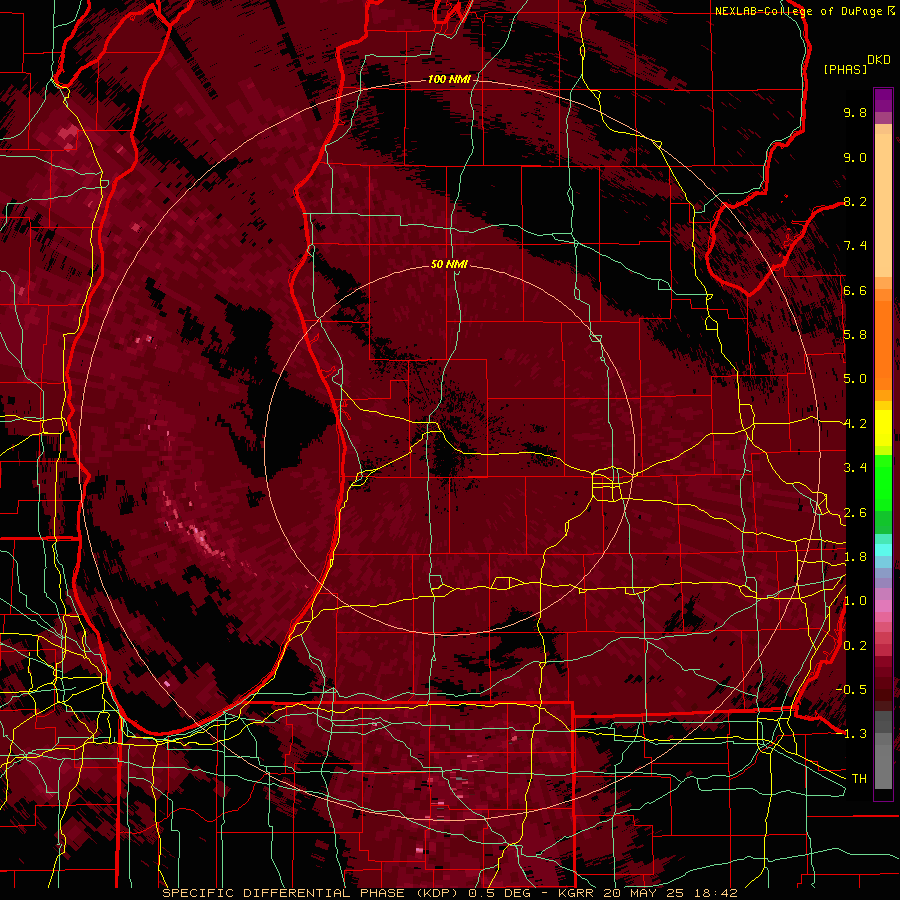This screenshot has height=900, width=900.
Task: Click the KDP product caption at the bottom
Action: pyautogui.click(x=450, y=893)
